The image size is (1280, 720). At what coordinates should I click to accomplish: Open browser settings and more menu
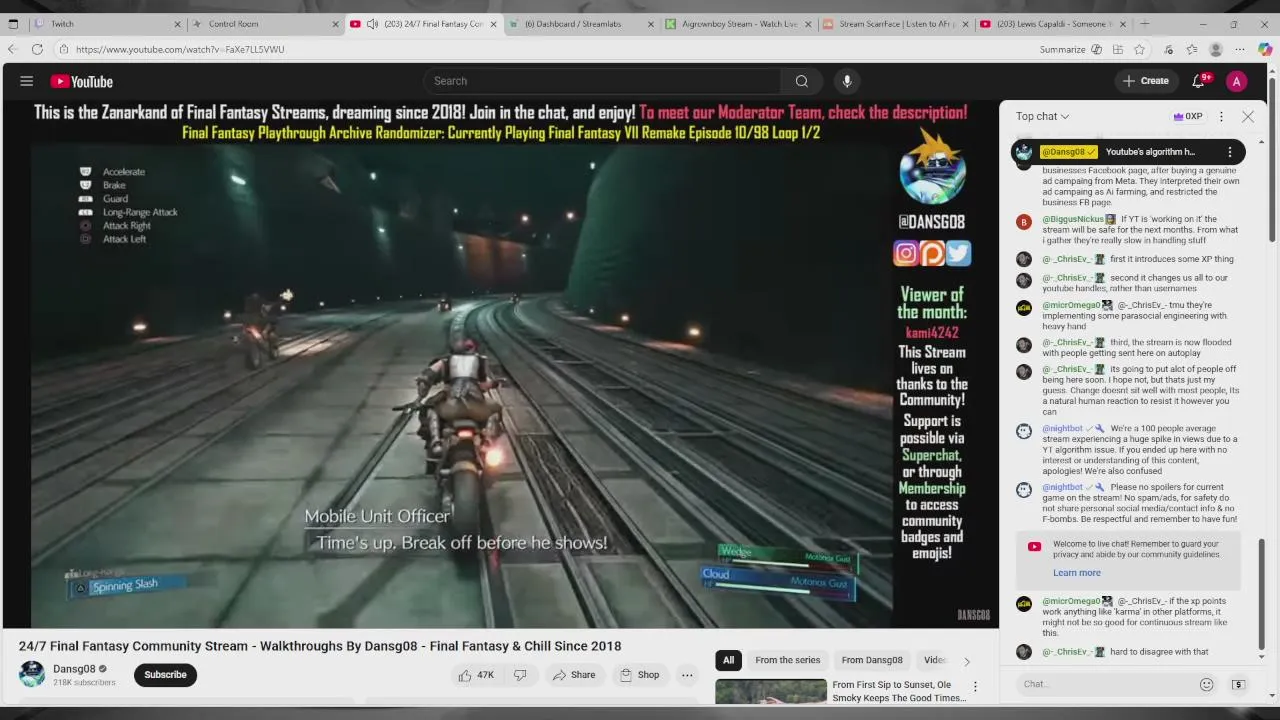(x=1240, y=49)
